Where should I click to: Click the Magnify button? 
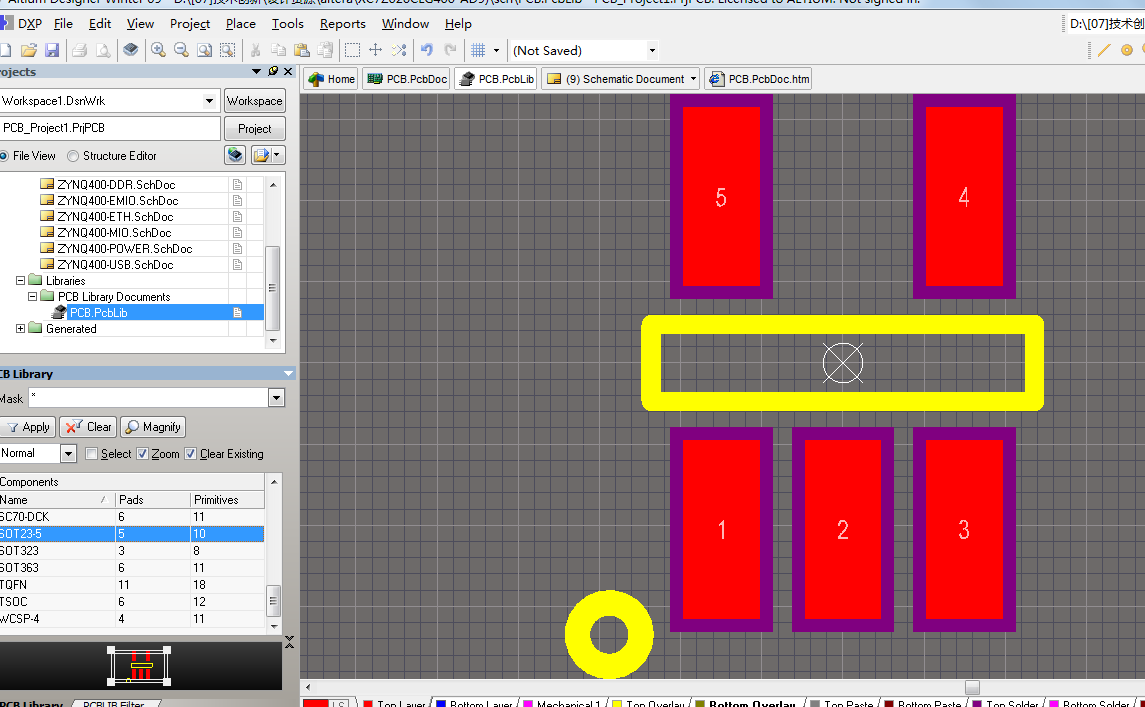pyautogui.click(x=153, y=427)
